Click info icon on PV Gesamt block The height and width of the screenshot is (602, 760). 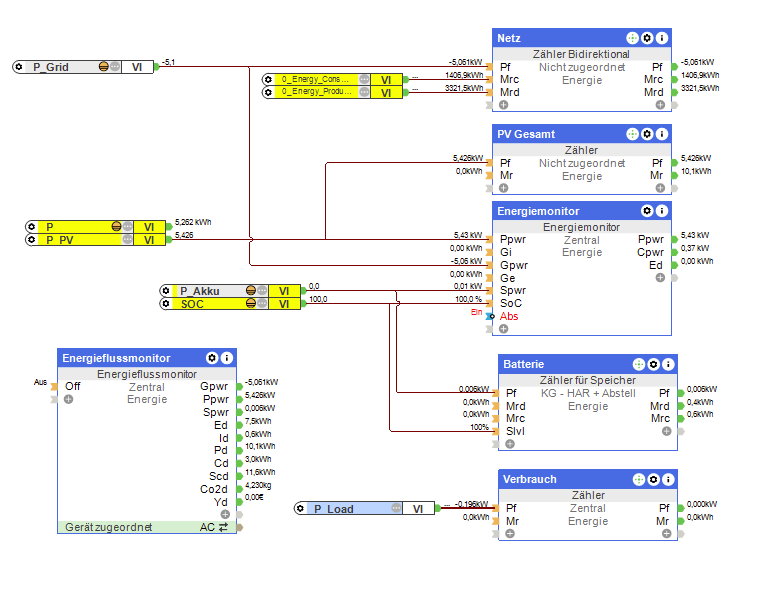pyautogui.click(x=662, y=134)
